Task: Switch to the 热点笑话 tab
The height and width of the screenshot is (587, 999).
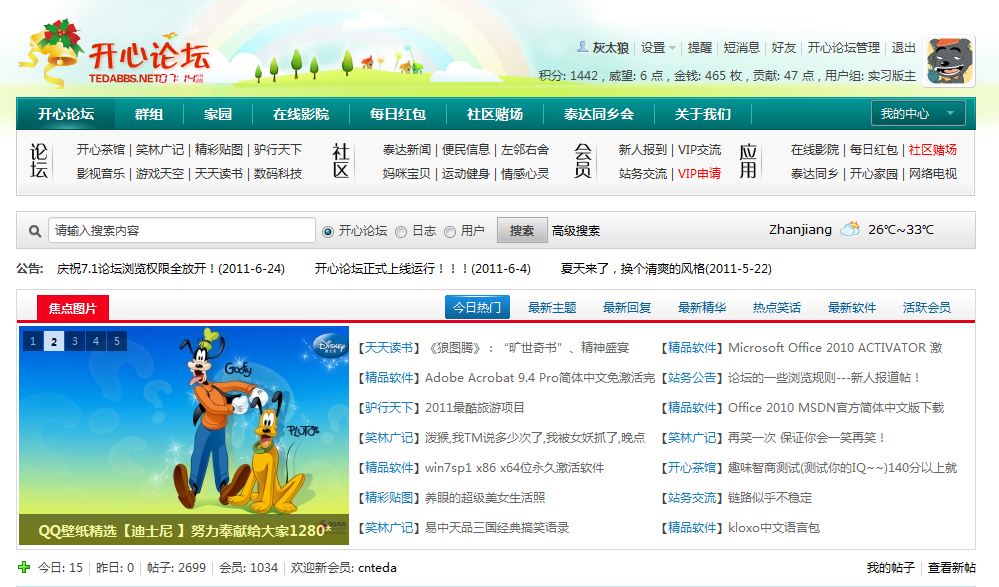Action: (777, 307)
